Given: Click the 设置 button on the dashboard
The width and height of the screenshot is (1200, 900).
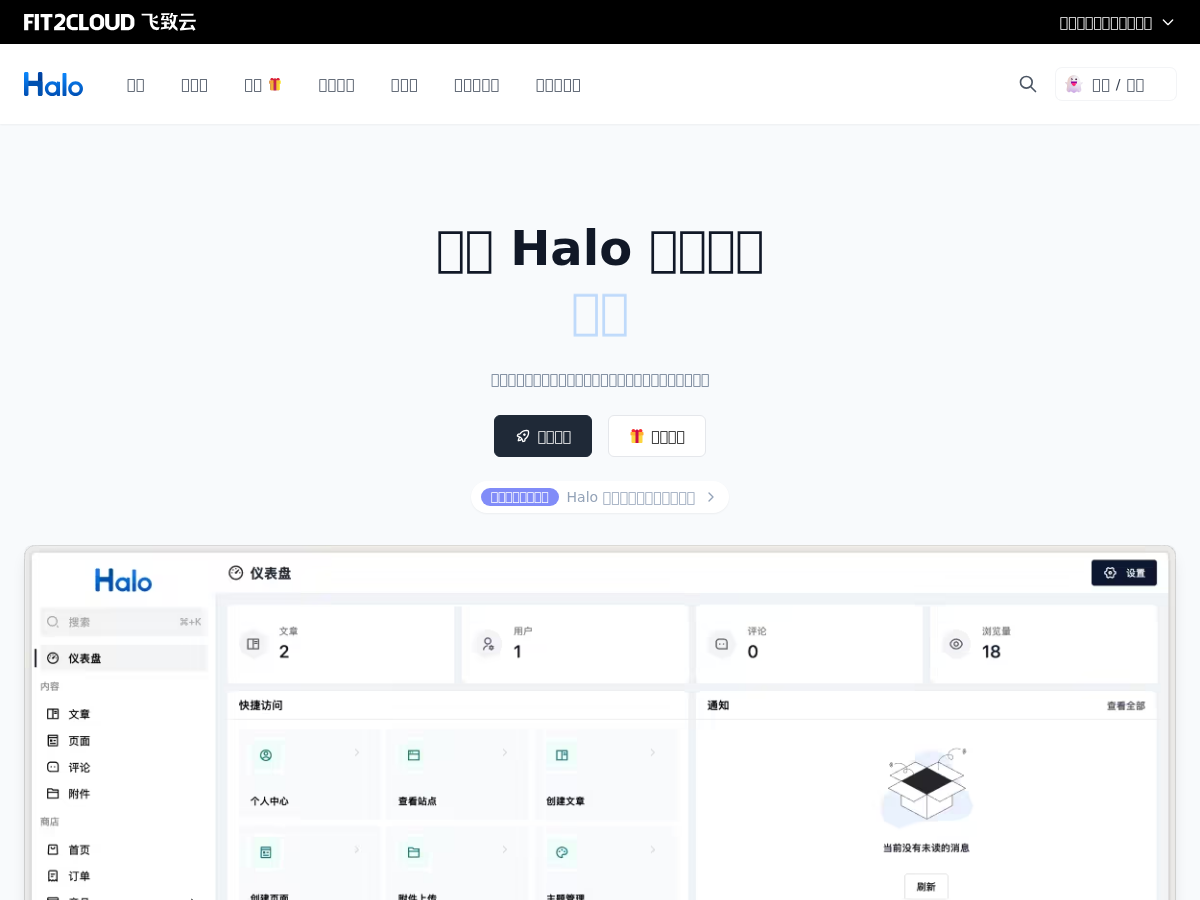Looking at the screenshot, I should click(x=1124, y=573).
